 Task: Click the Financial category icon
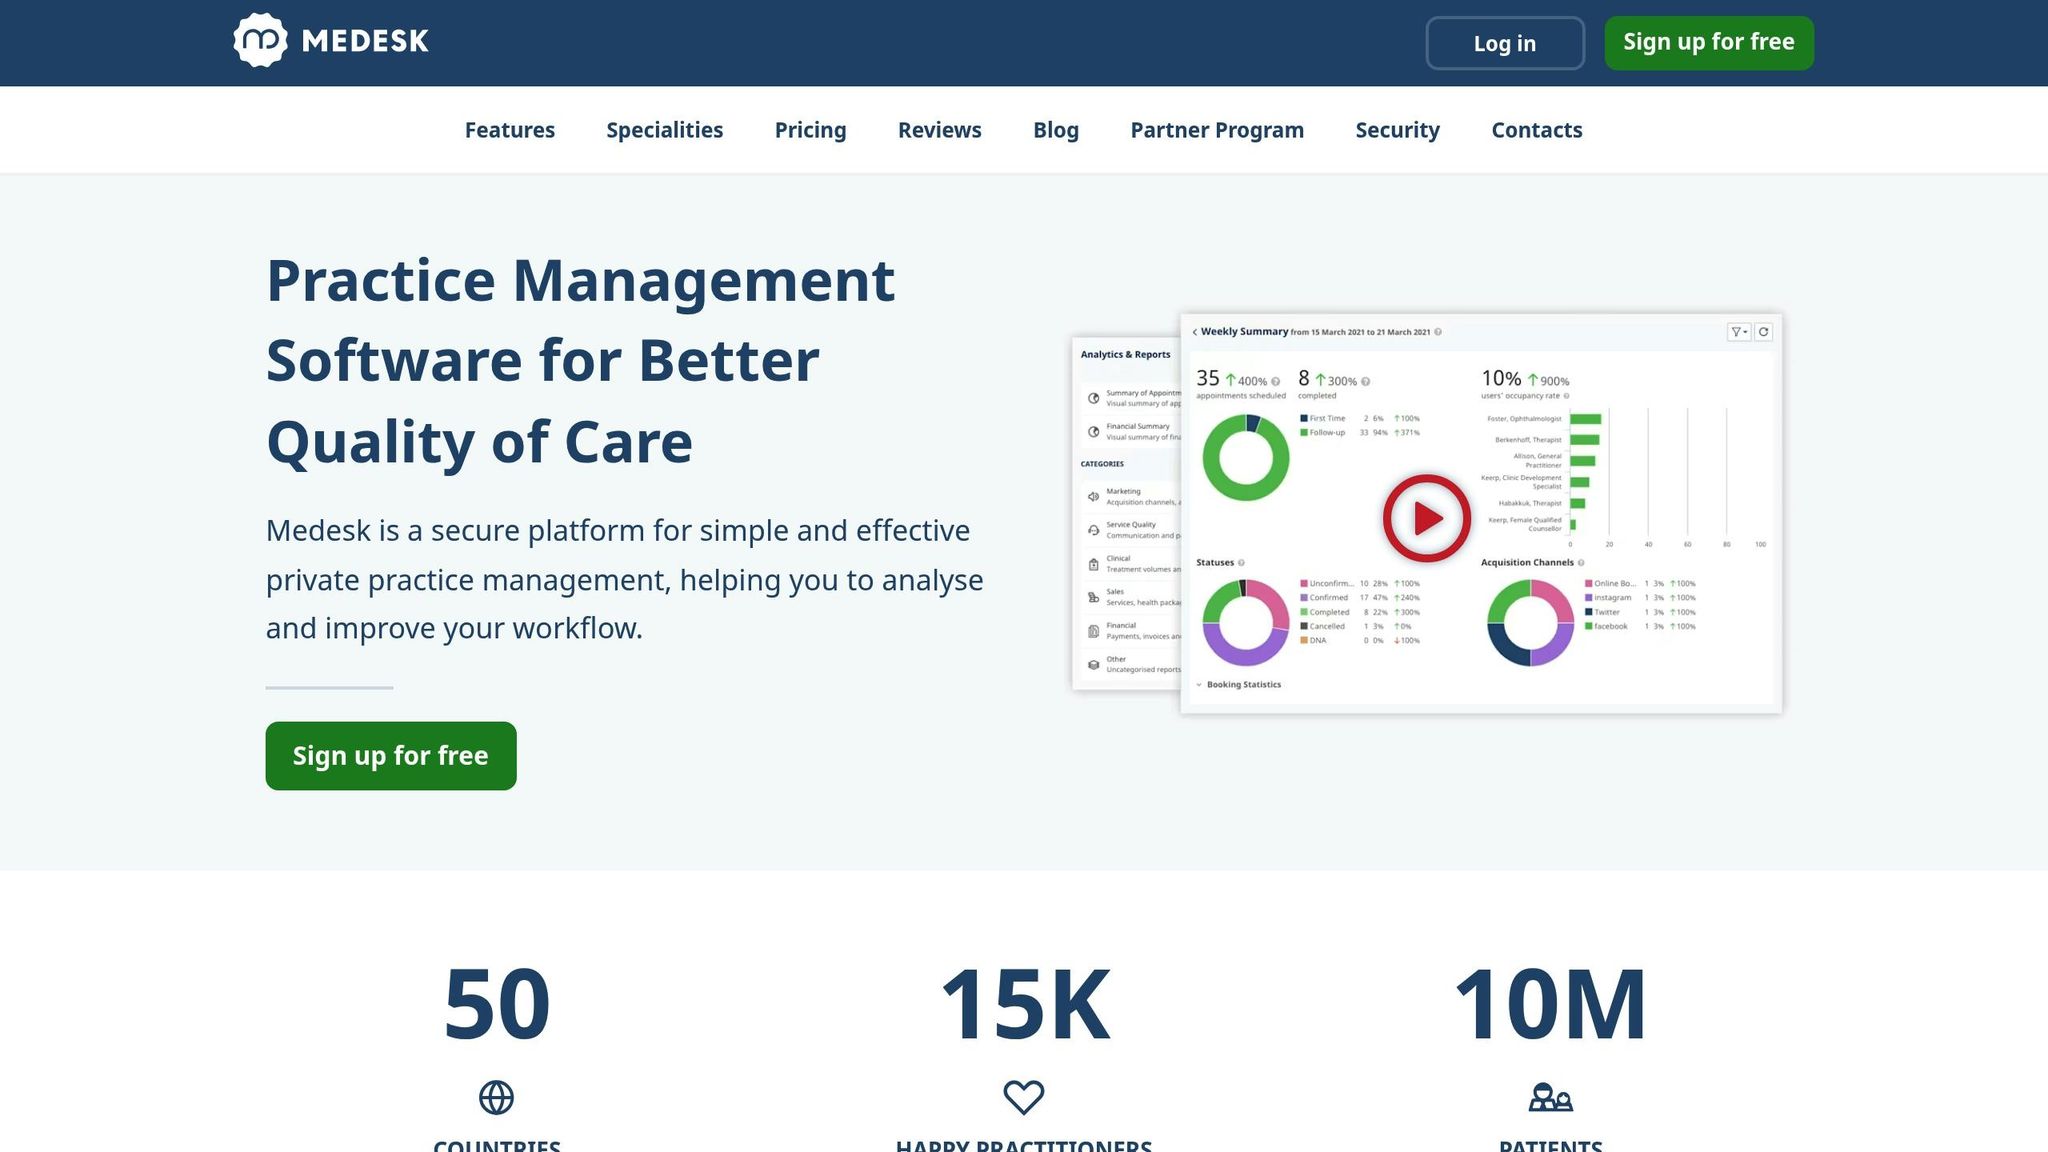point(1093,631)
